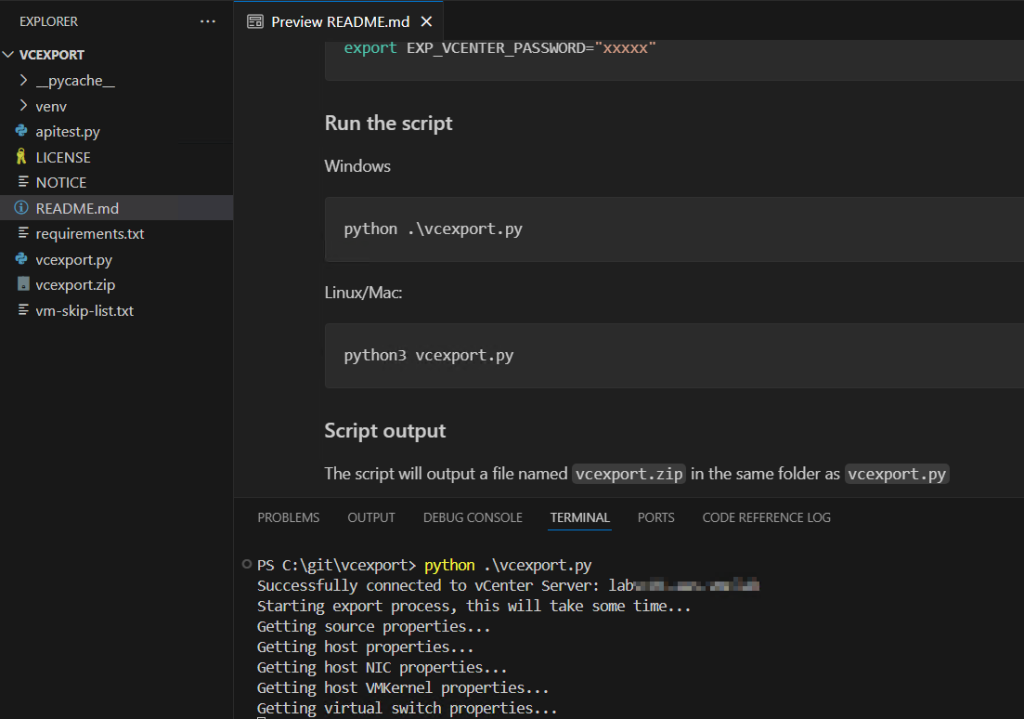Switch to the OUTPUT panel tab
The width and height of the screenshot is (1024, 719).
pyautogui.click(x=371, y=517)
